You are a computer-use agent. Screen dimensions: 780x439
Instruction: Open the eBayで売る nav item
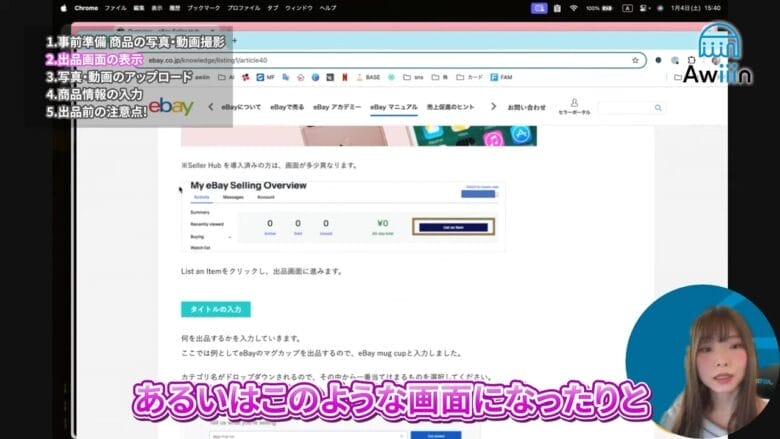287,107
